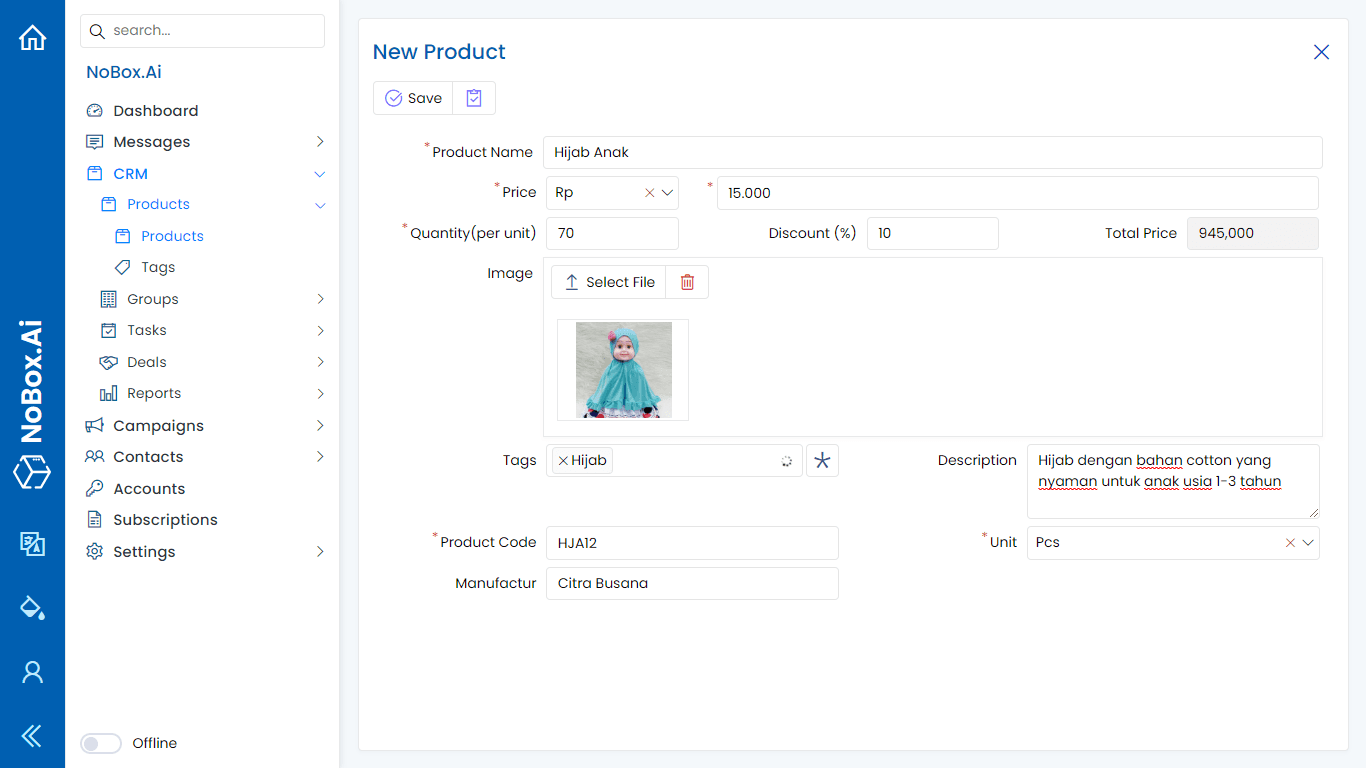
Task: Collapse the sidebar with the double-chevron
Action: point(32,736)
